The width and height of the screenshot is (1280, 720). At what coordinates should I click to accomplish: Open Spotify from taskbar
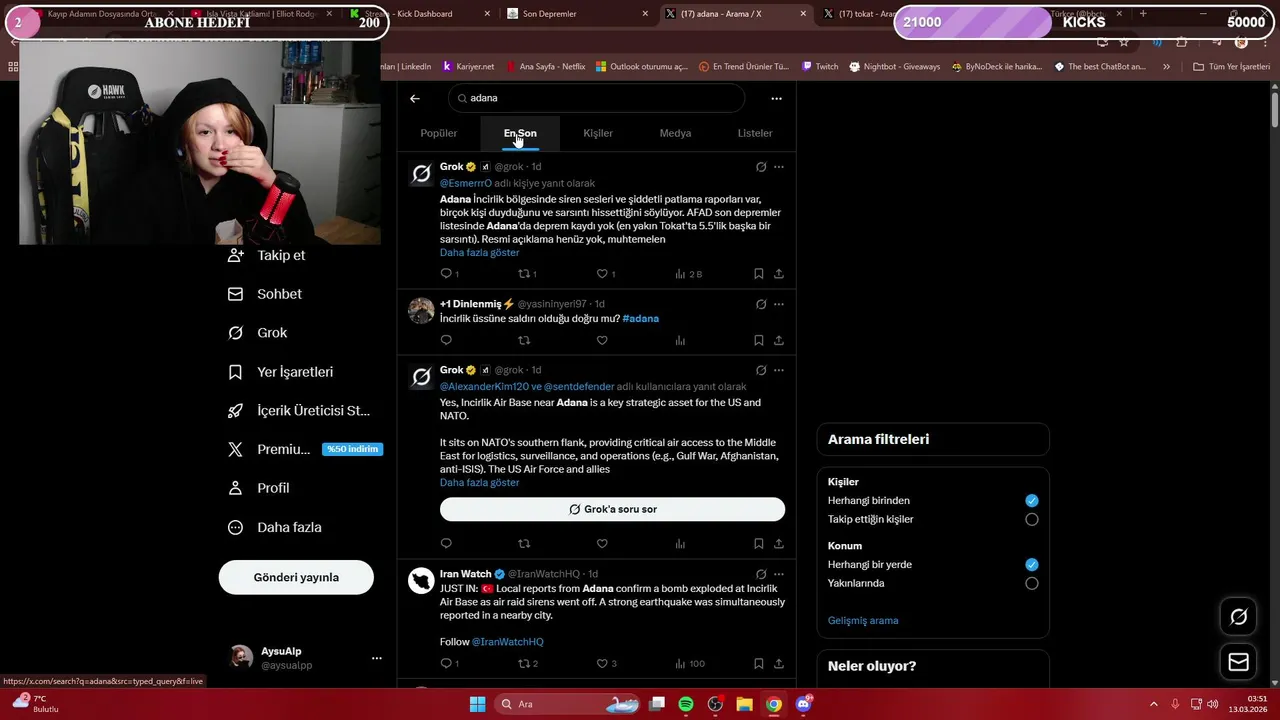point(686,704)
